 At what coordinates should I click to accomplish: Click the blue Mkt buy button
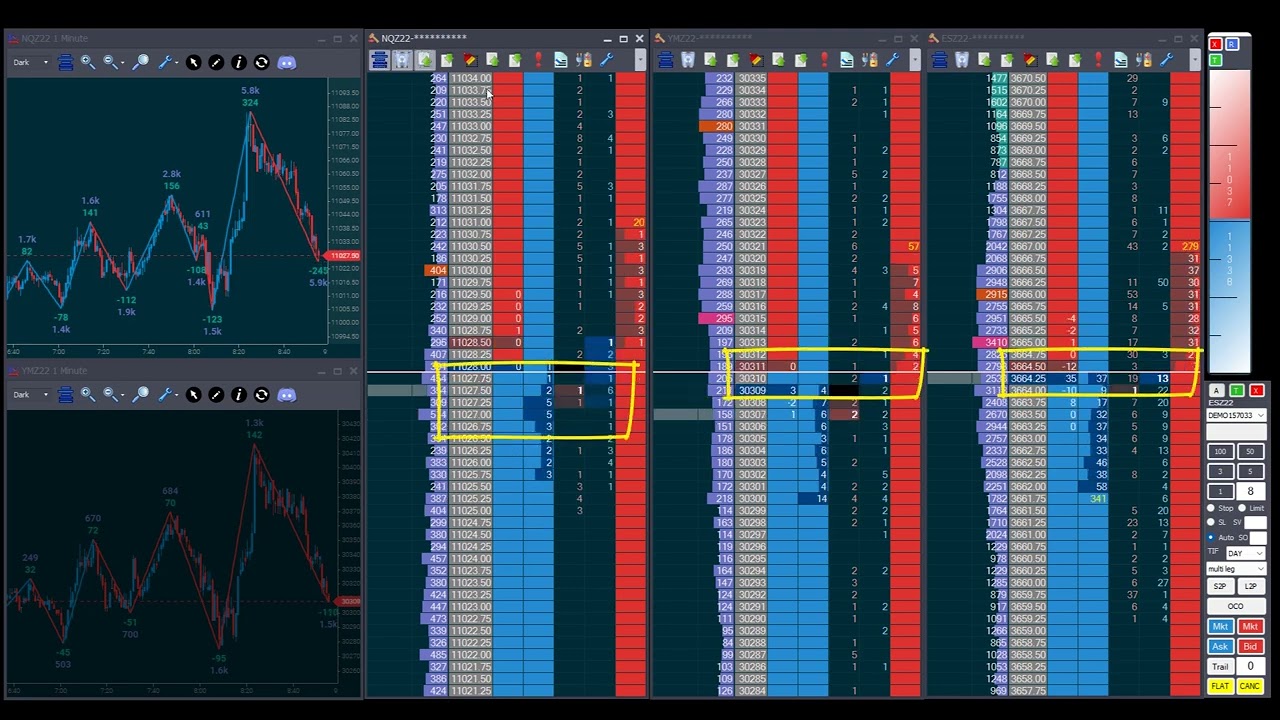click(x=1220, y=626)
